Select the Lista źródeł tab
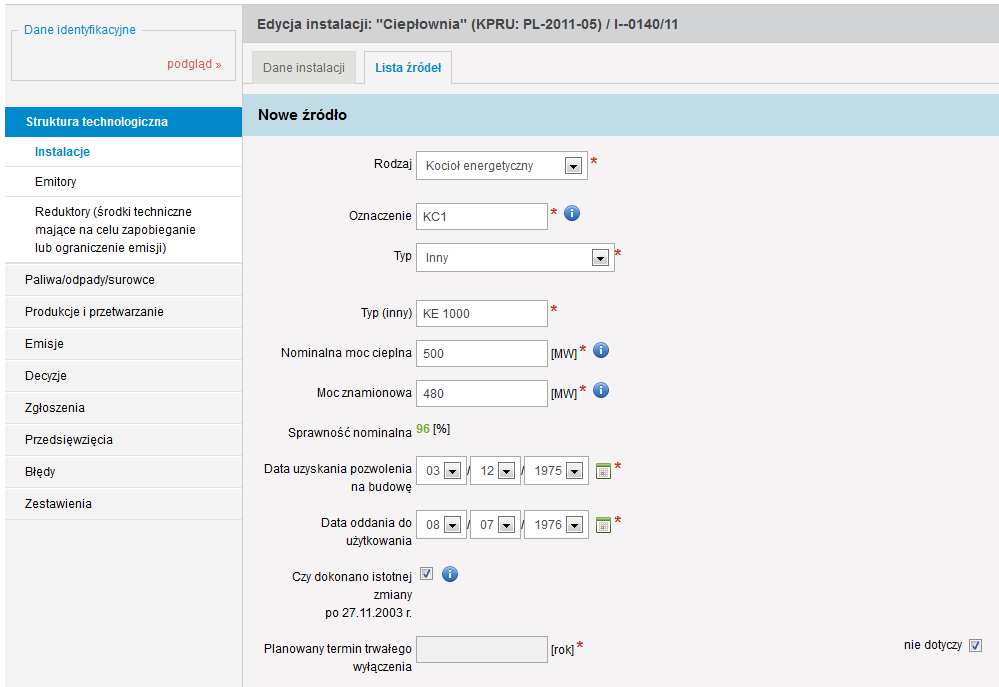 point(408,68)
